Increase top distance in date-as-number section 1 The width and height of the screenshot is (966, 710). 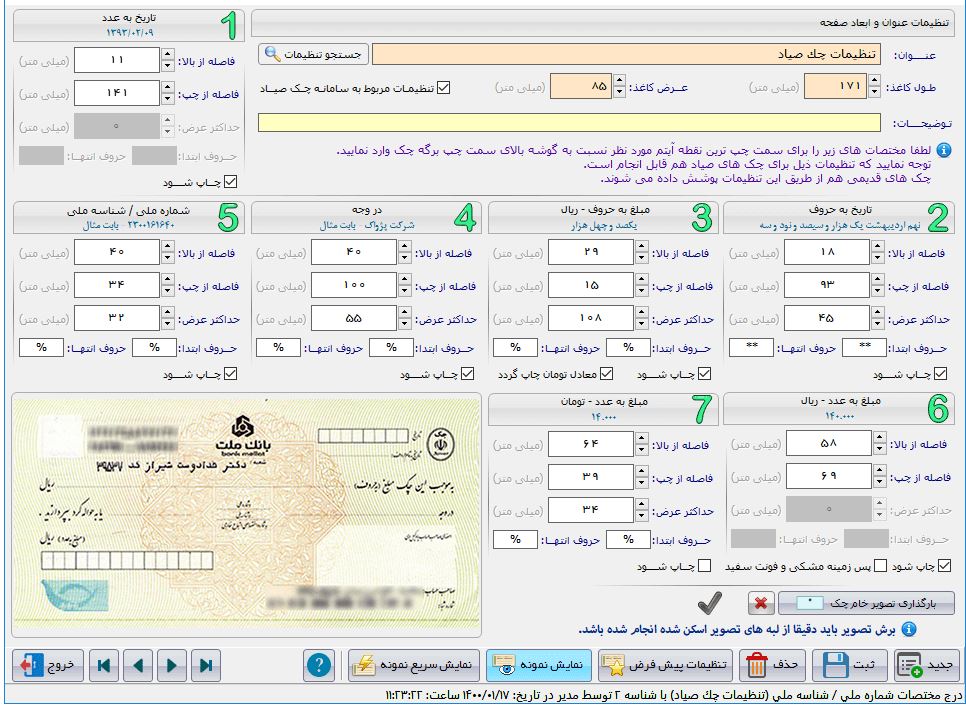(x=167, y=55)
